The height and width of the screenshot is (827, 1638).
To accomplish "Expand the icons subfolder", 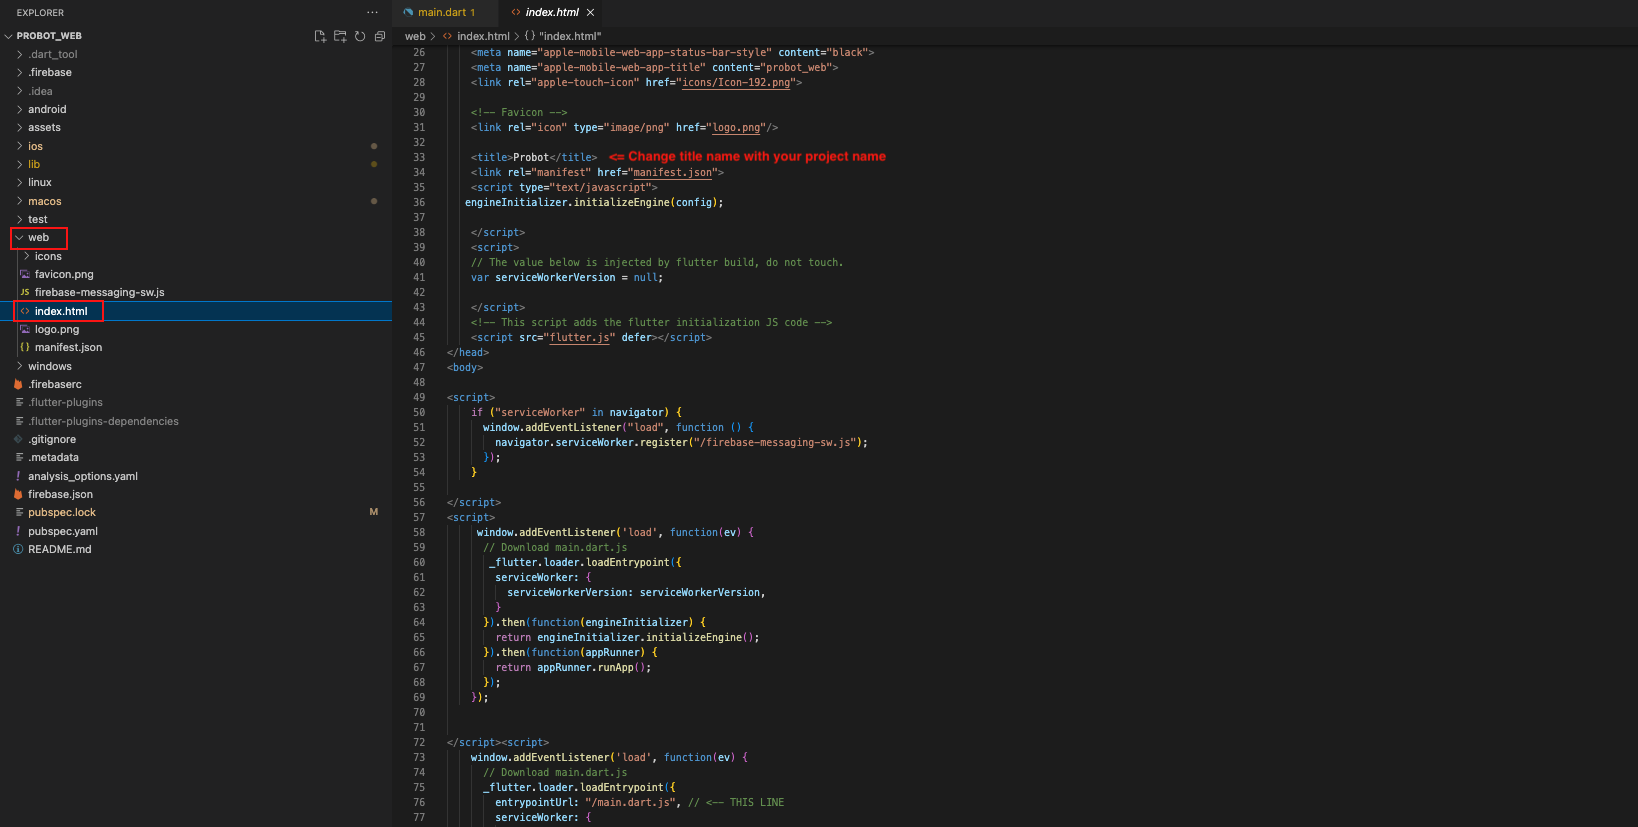I will [48, 256].
